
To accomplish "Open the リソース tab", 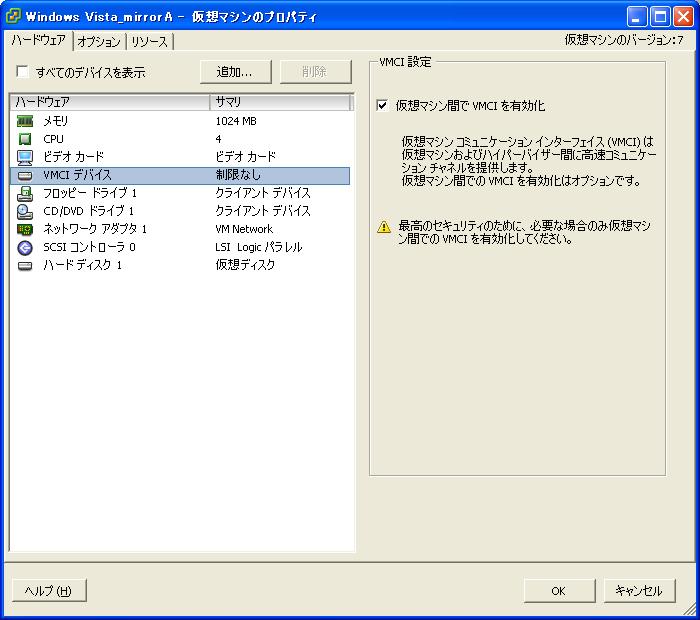I will click(150, 42).
